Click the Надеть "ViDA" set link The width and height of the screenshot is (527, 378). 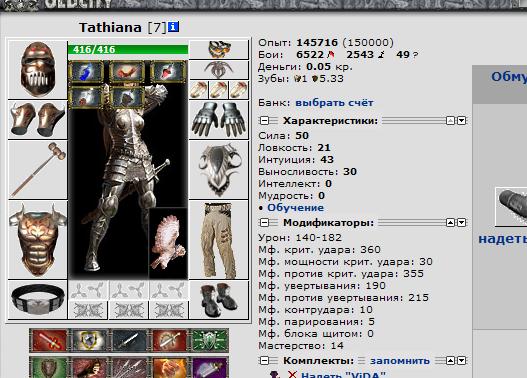[x=343, y=375]
